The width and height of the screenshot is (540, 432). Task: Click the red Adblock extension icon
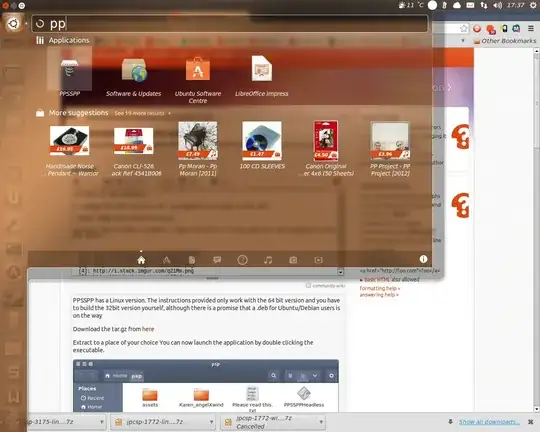click(x=477, y=29)
